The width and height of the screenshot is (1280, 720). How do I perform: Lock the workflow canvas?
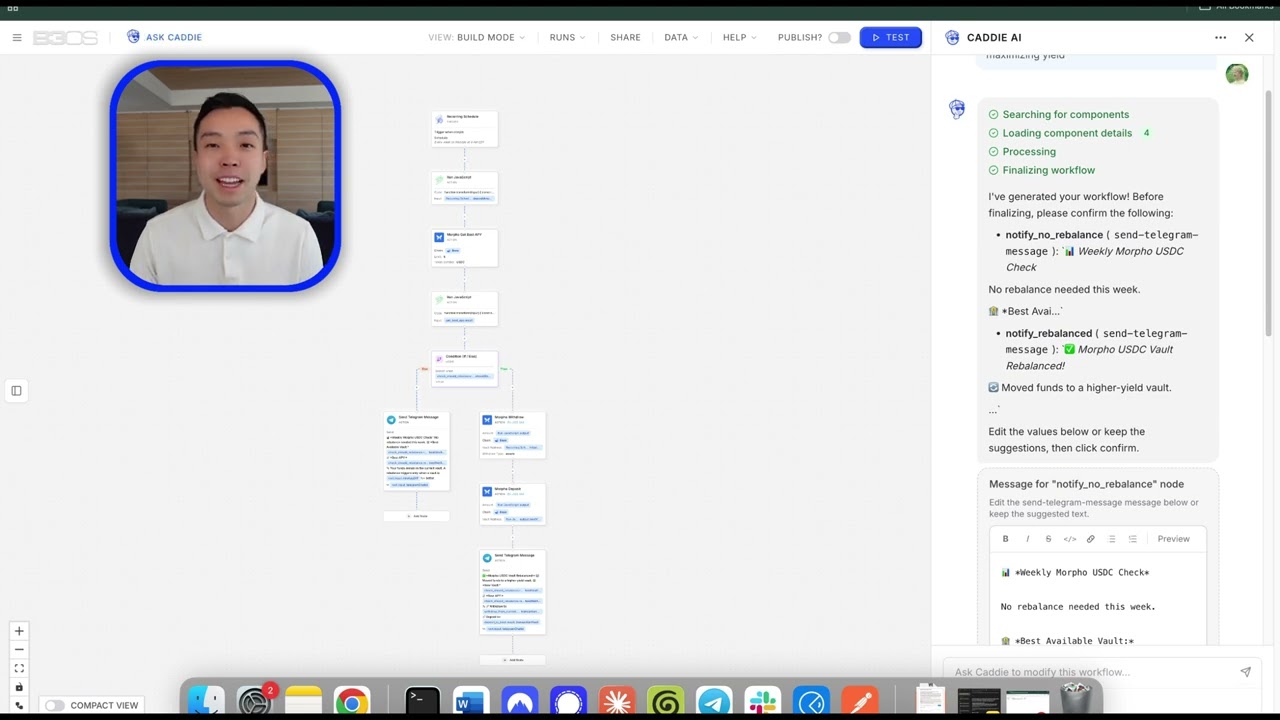19,687
